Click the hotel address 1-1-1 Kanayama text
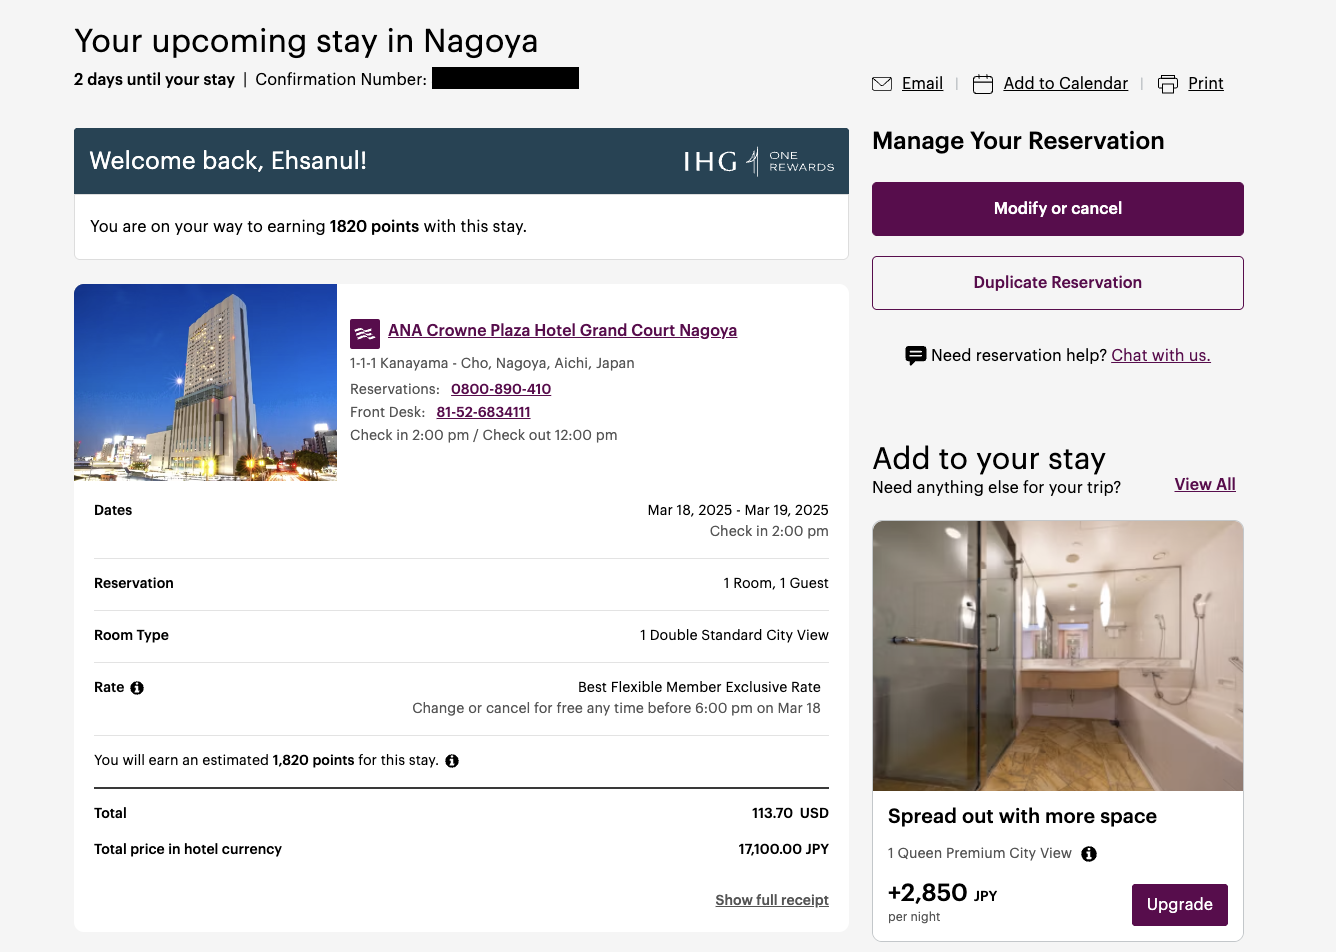 coord(492,363)
